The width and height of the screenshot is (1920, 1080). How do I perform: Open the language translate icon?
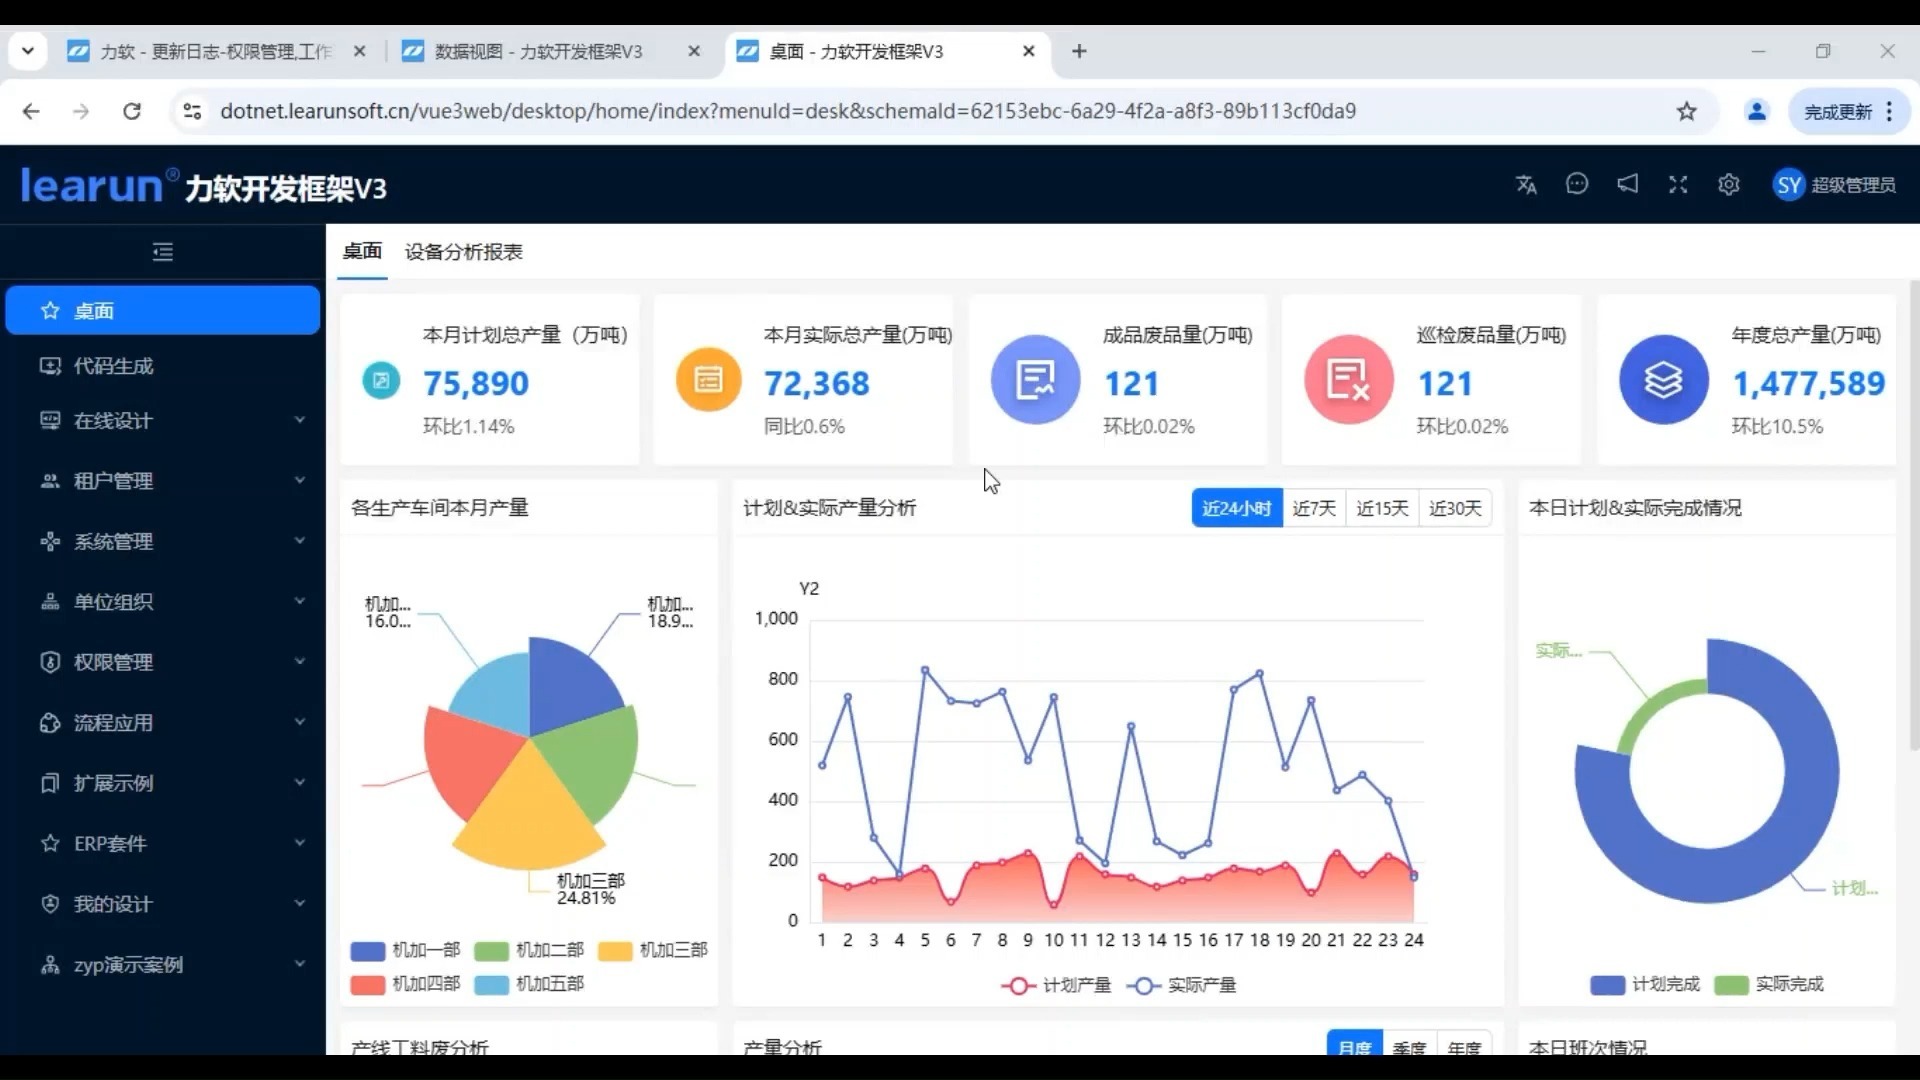pyautogui.click(x=1526, y=185)
